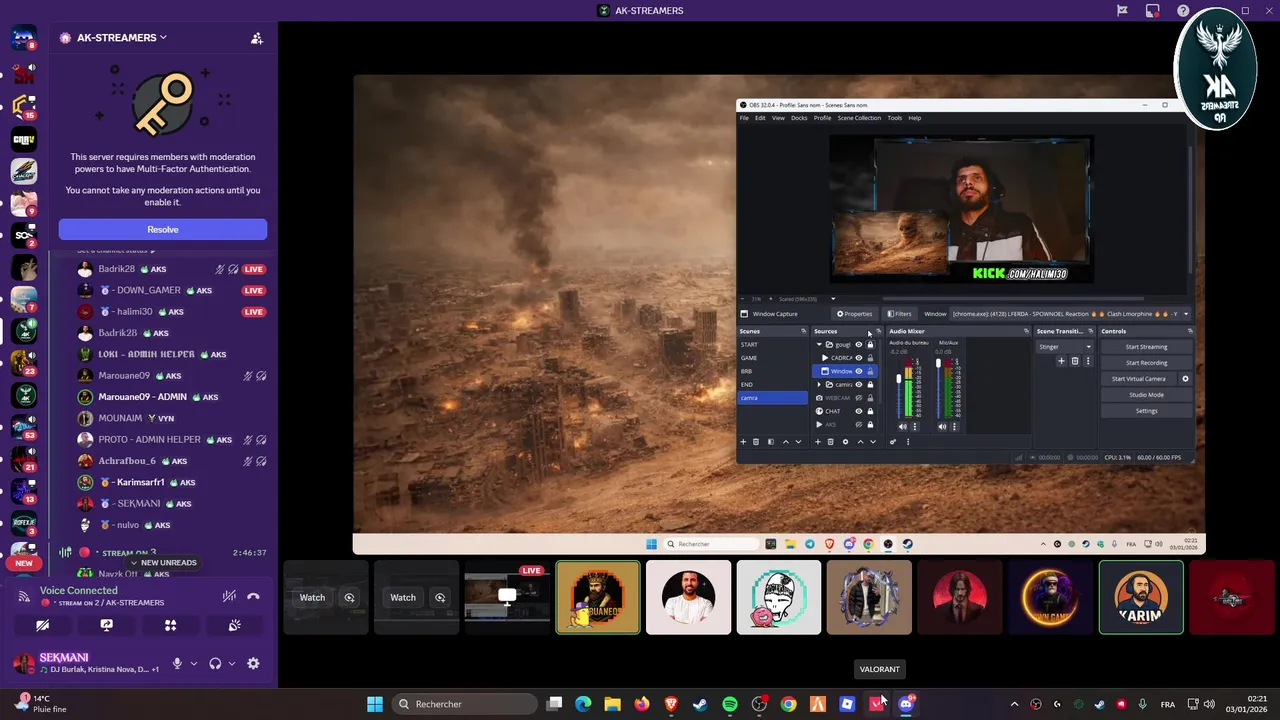
Task: Select the LIVE stream thumbnail in the bottom strip
Action: (507, 597)
